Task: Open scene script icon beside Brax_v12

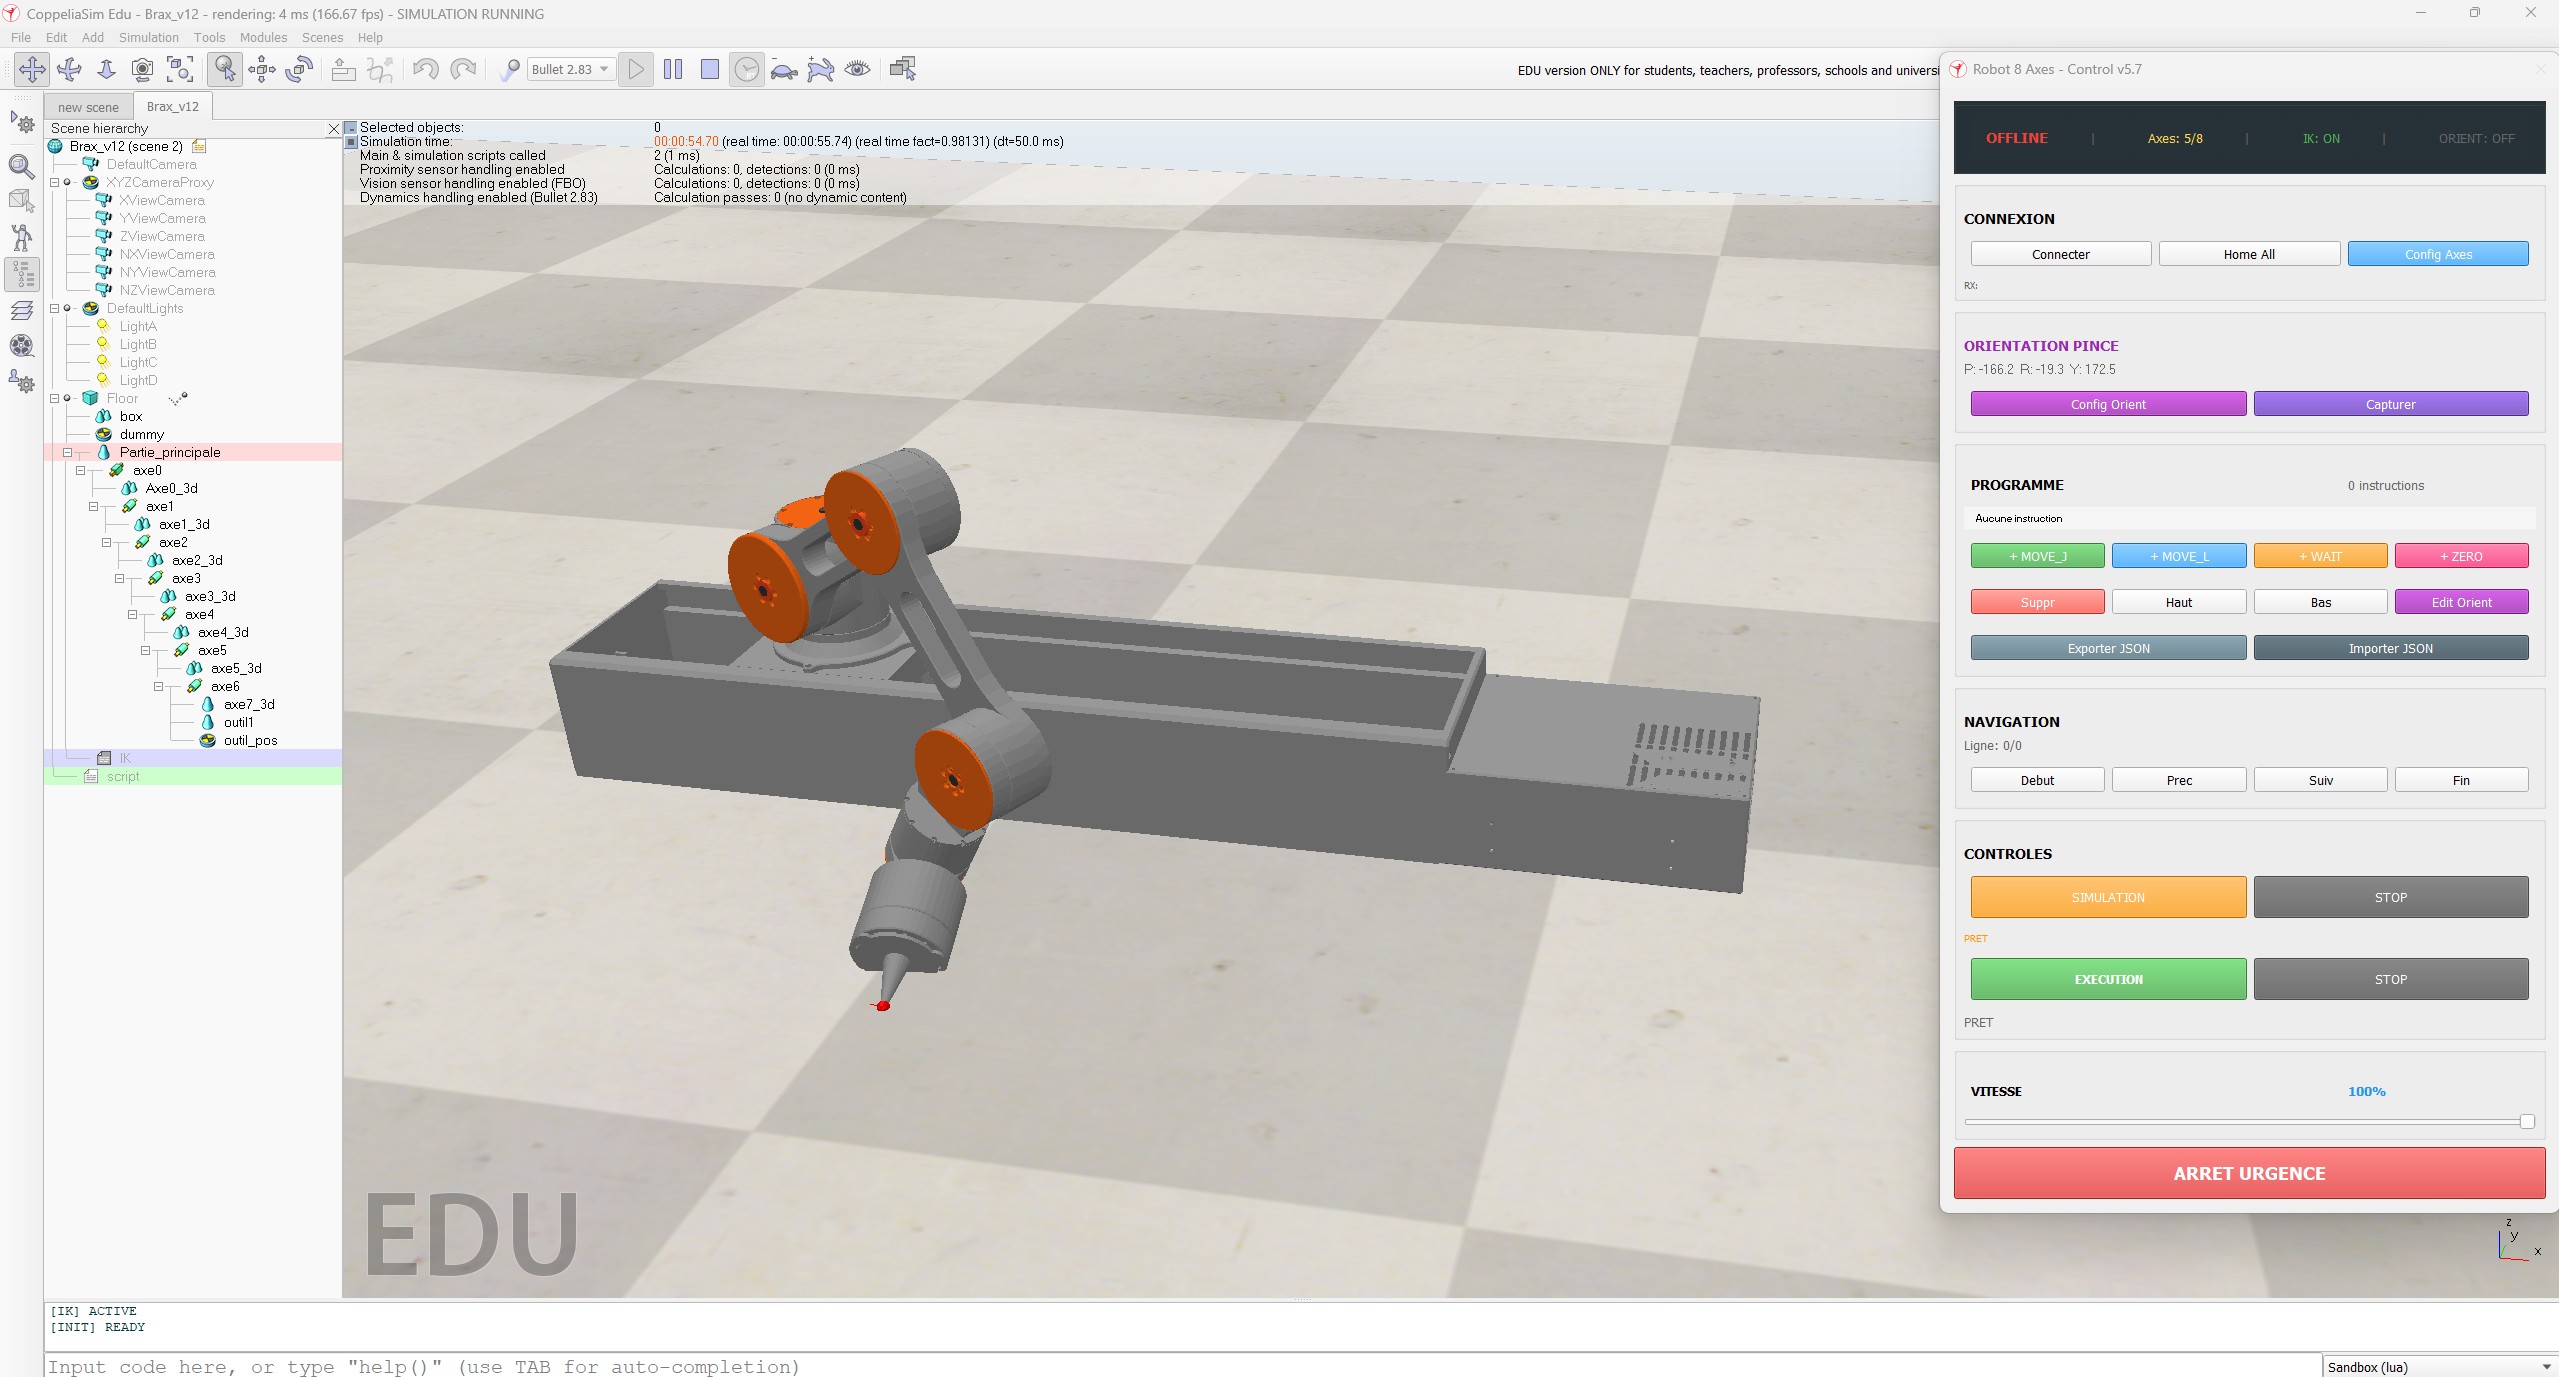Action: [199, 146]
